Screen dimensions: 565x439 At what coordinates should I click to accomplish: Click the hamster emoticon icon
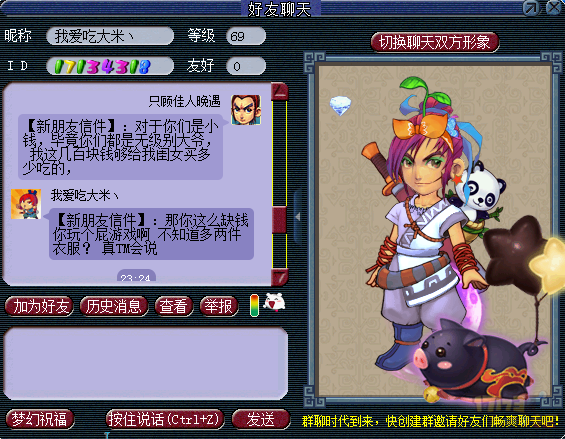click(274, 302)
